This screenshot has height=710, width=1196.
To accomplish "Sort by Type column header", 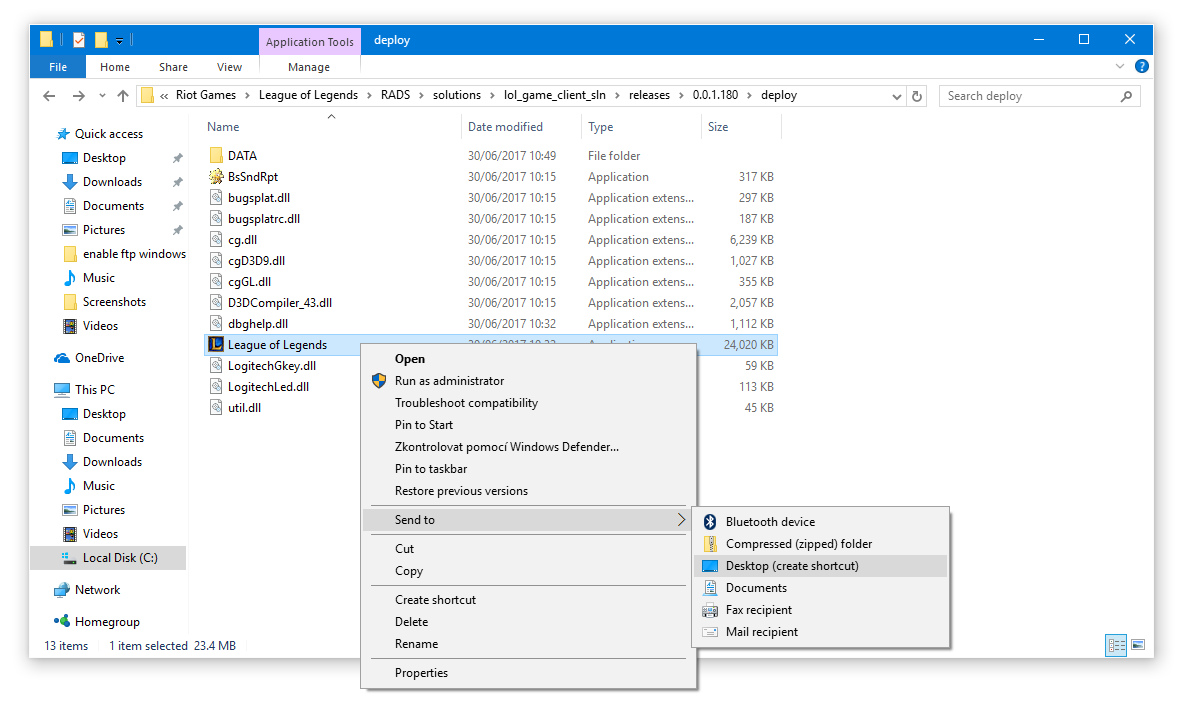I will [600, 127].
